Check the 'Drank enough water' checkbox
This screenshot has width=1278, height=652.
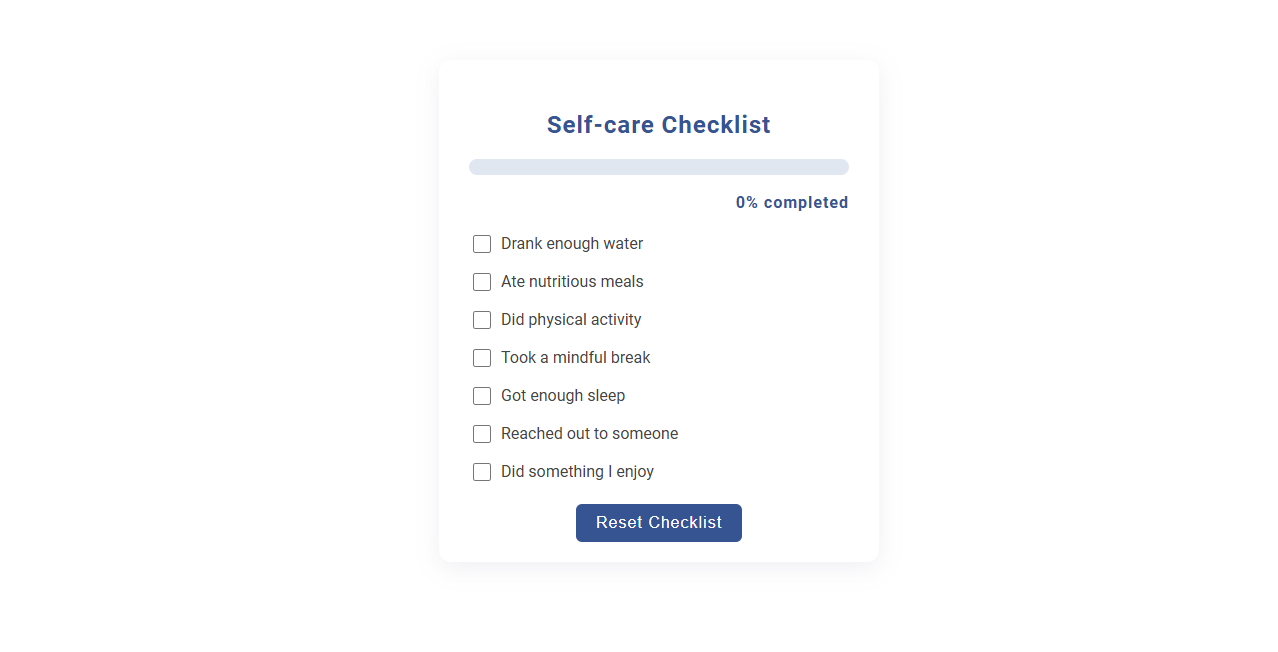(x=482, y=244)
